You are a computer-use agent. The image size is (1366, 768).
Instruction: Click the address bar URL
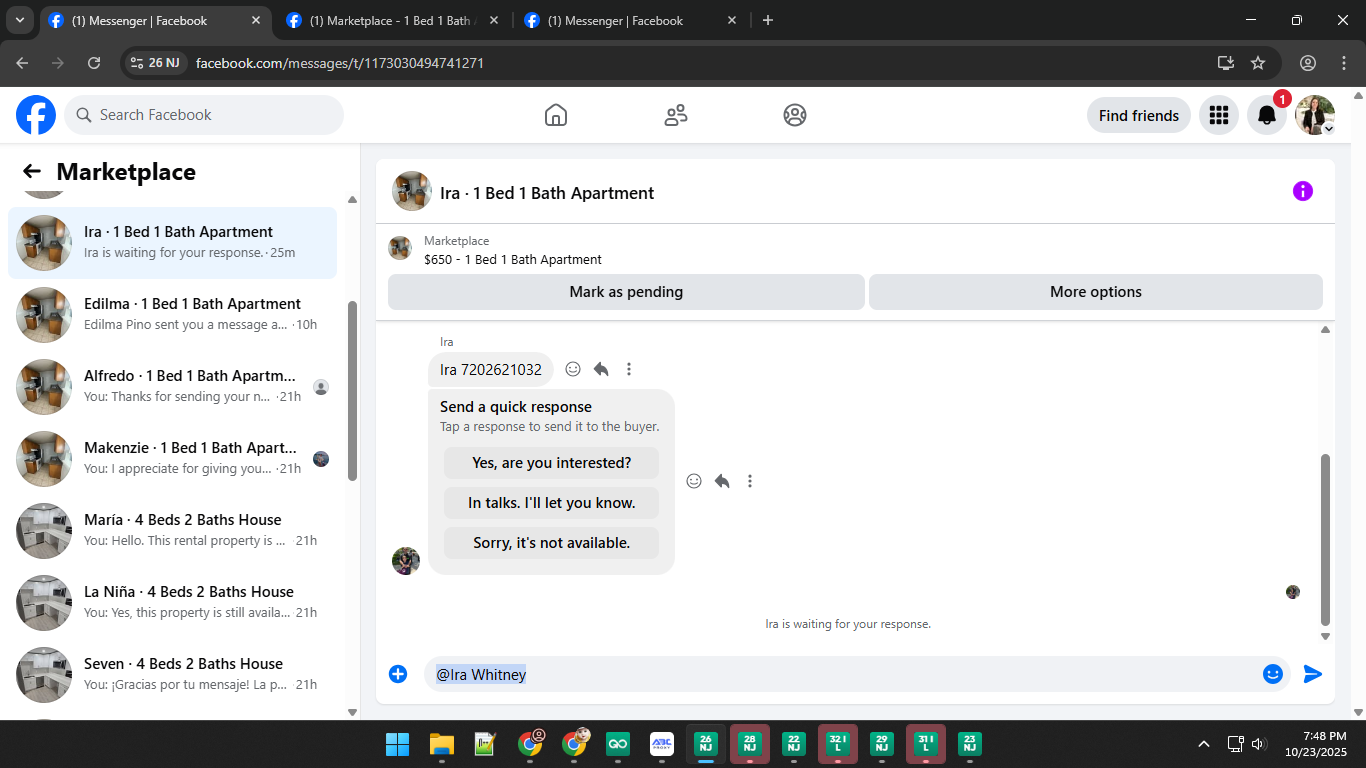click(340, 63)
